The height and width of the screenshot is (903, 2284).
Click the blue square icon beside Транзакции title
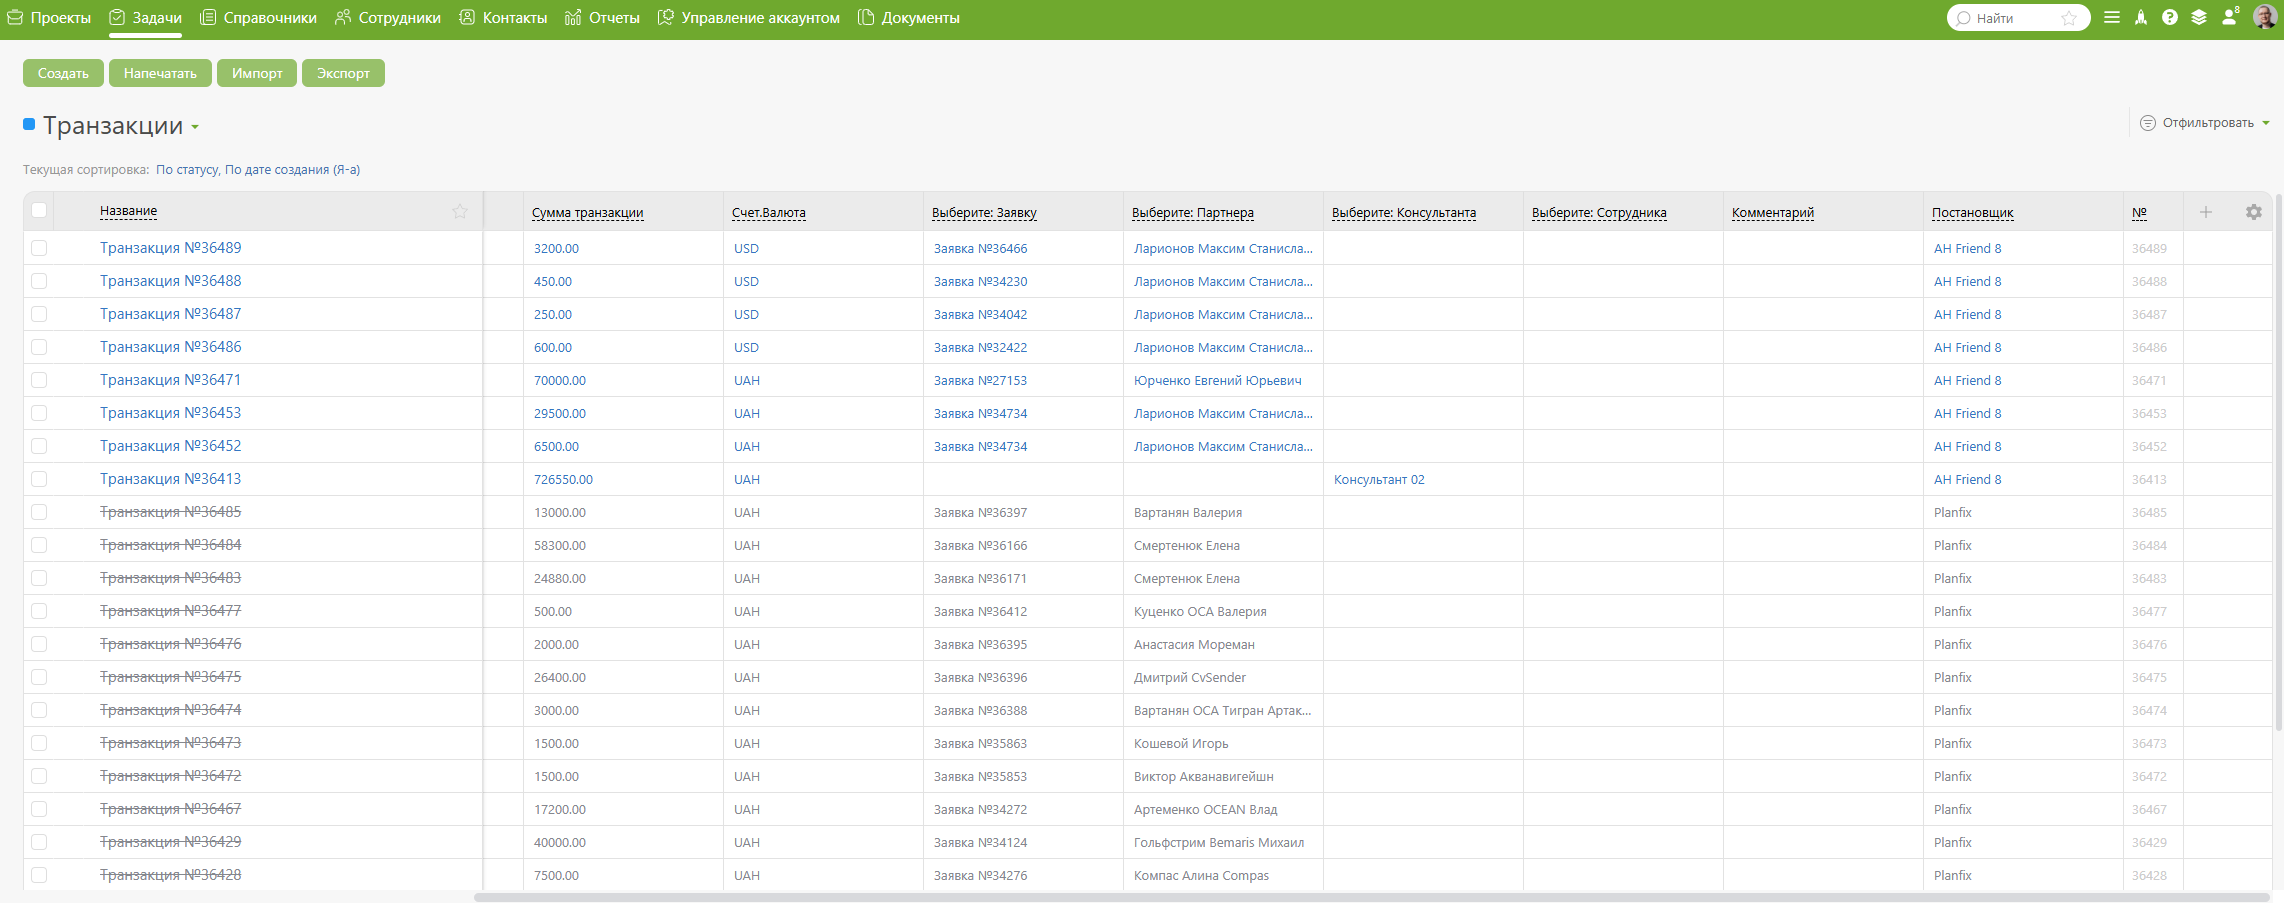pos(29,124)
